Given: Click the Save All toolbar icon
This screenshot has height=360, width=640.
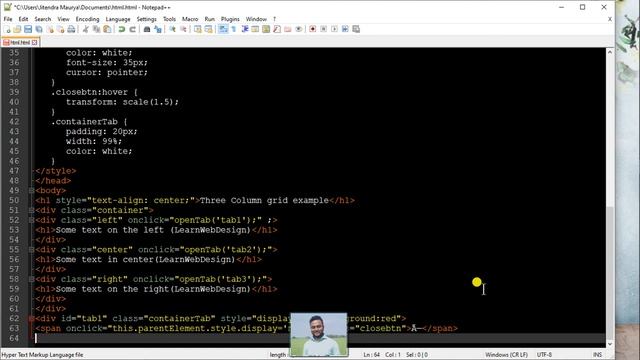Looking at the screenshot, I should click(x=39, y=29).
